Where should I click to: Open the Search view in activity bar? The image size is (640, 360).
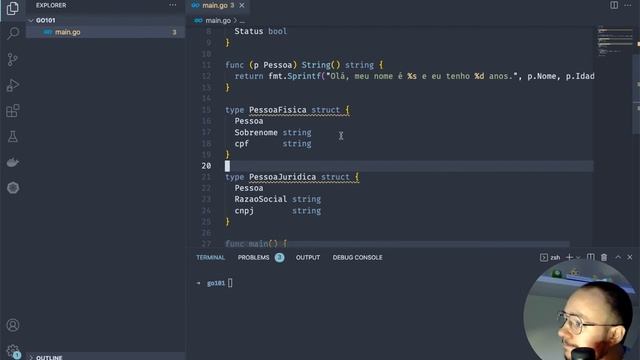pyautogui.click(x=13, y=33)
